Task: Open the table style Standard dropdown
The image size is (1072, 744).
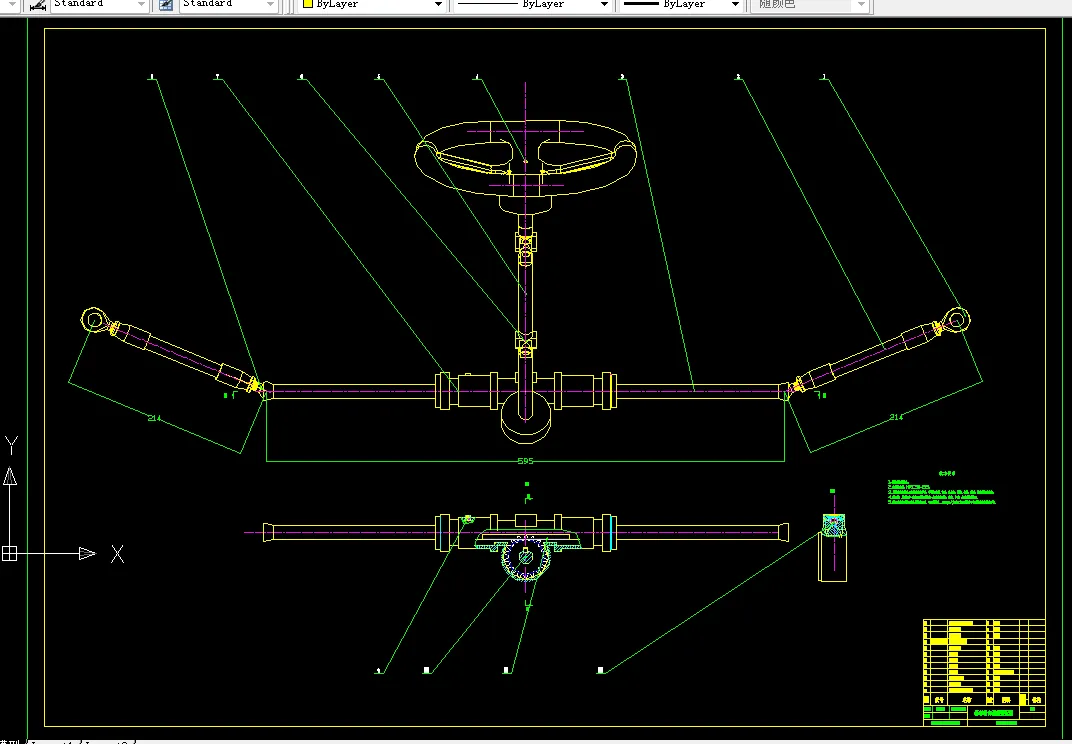Action: coord(228,4)
